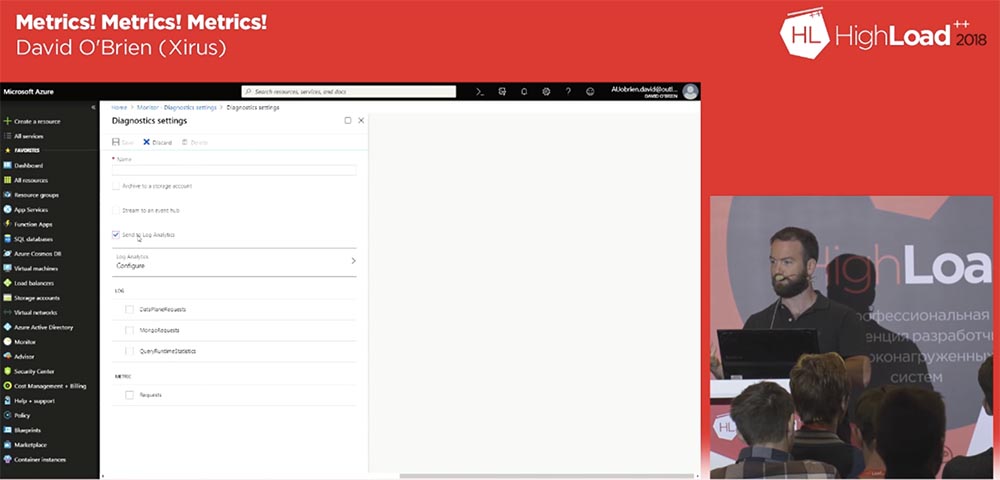This screenshot has height=480, width=1000.
Task: Open Cost Management + Billing in the sidebar
Action: [x=50, y=386]
